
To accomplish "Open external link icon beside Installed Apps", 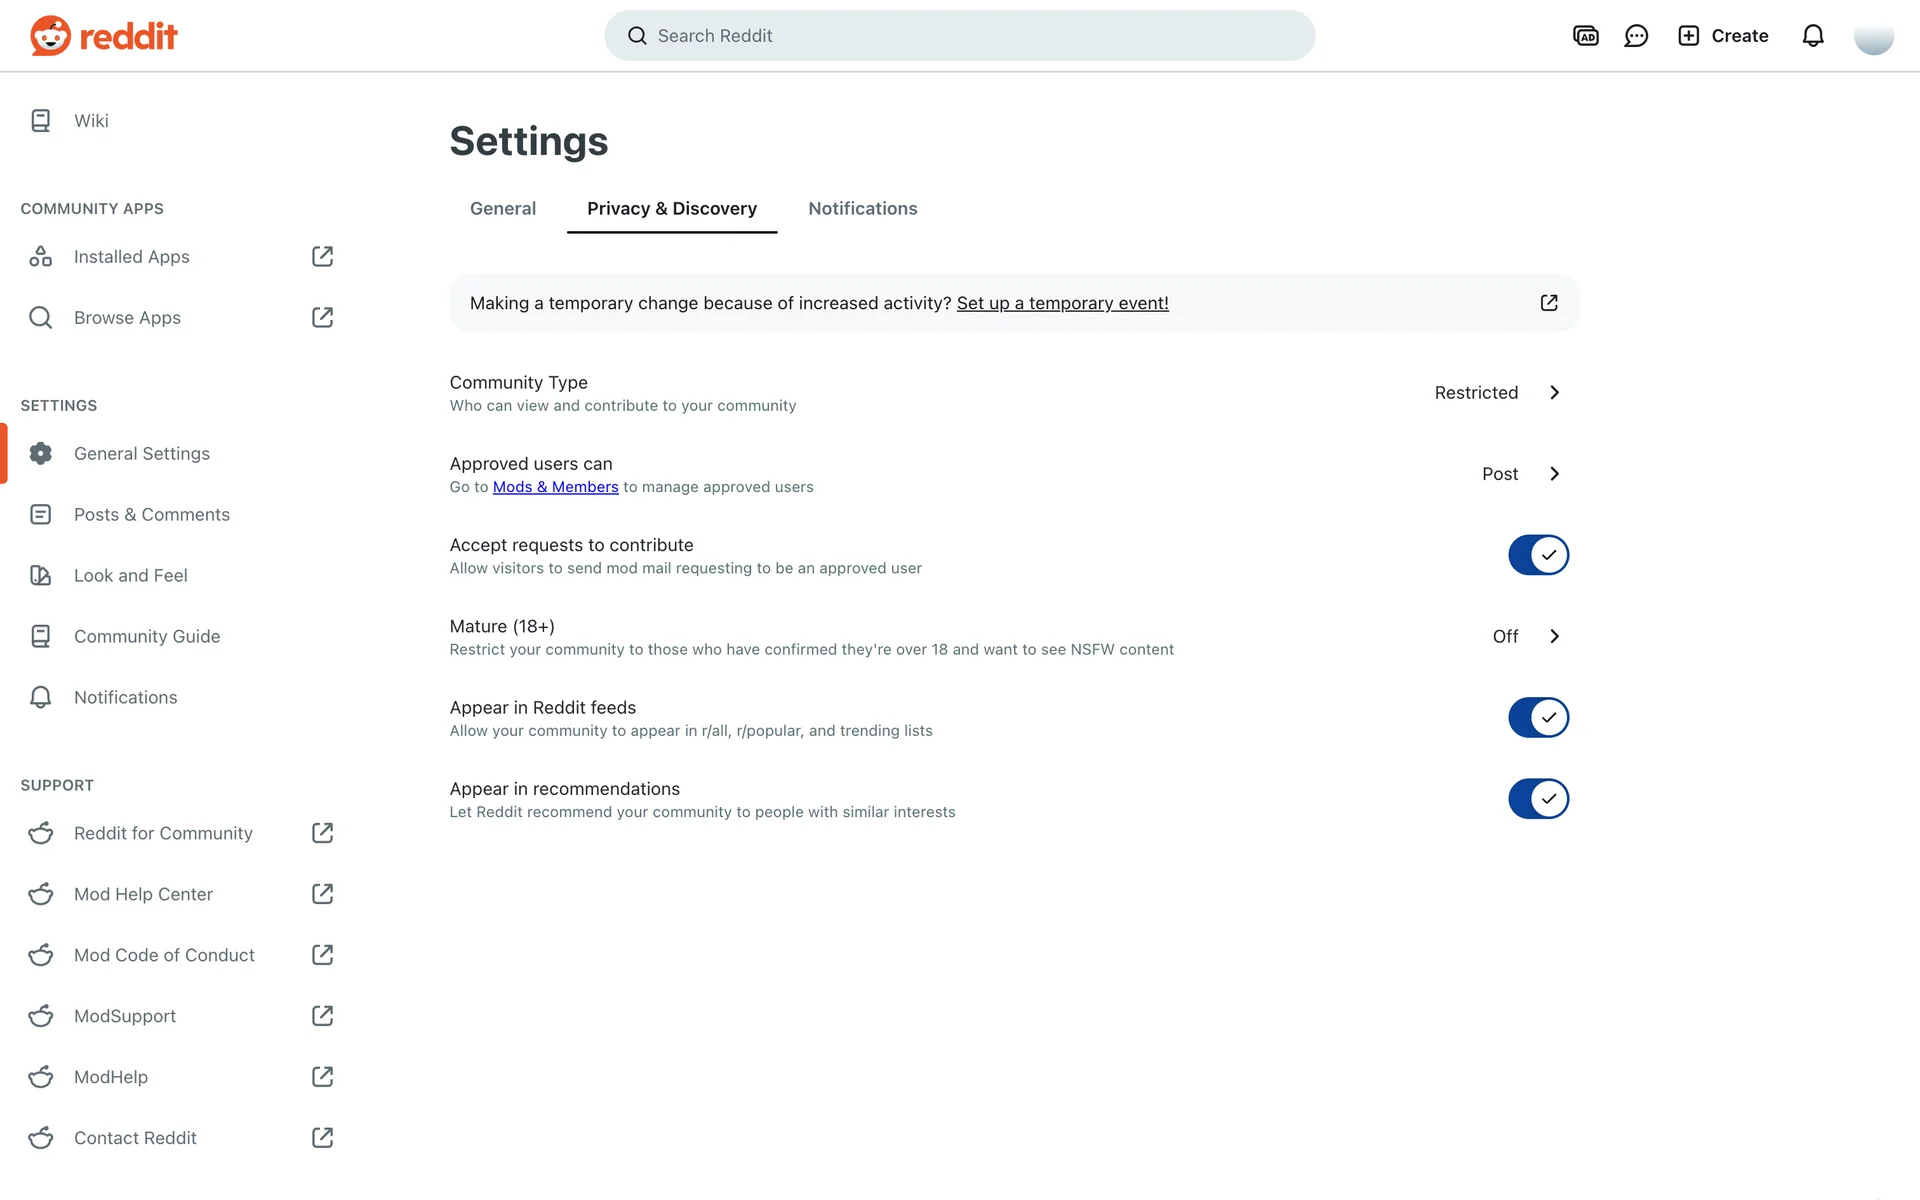I will pos(322,257).
